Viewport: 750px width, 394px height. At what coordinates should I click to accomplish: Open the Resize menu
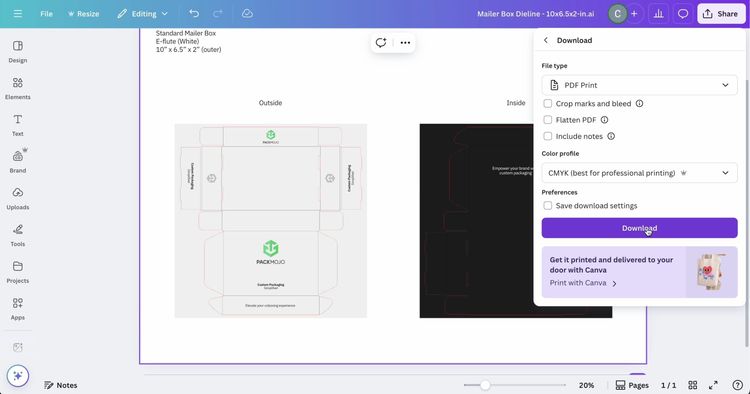pos(83,14)
